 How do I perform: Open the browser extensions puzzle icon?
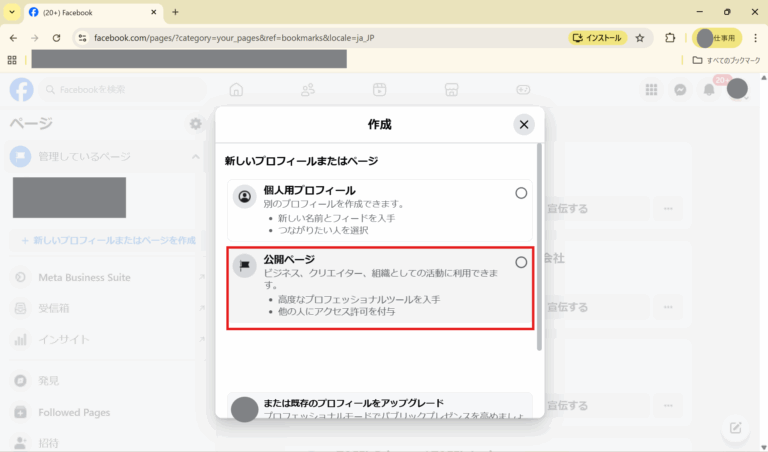pyautogui.click(x=670, y=38)
